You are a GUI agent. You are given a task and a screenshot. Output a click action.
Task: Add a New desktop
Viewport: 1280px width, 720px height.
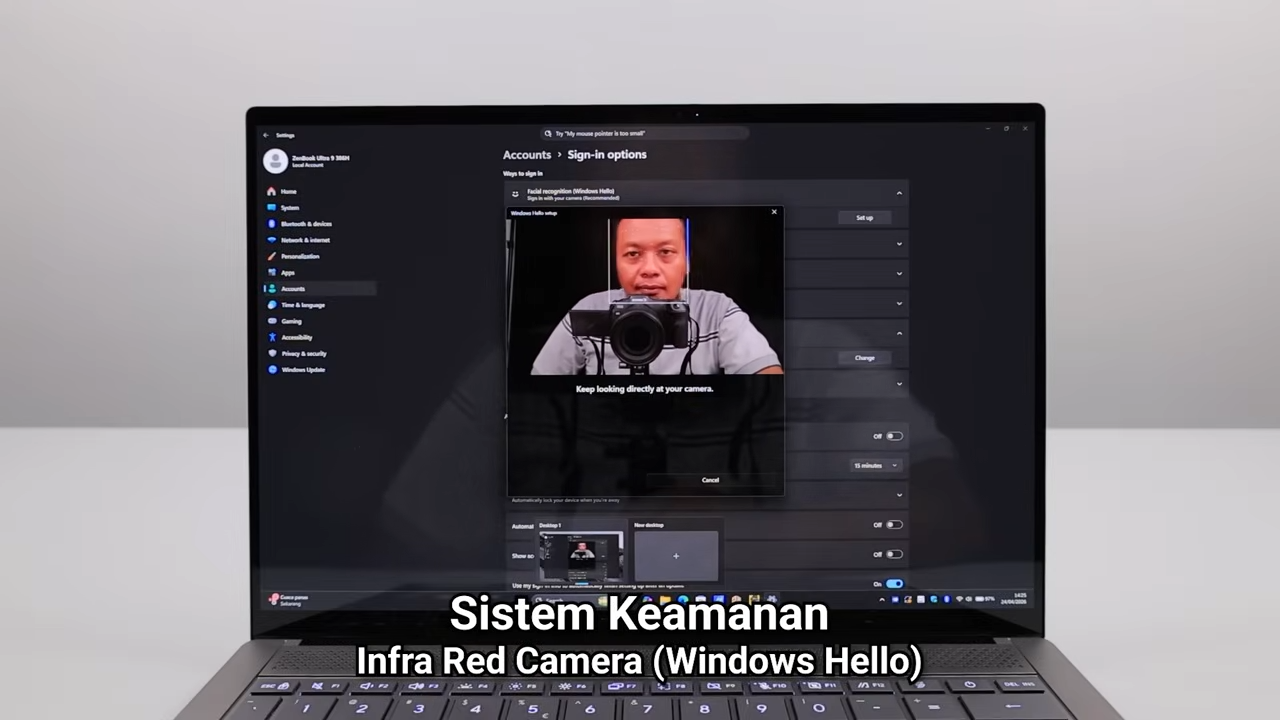tap(676, 556)
